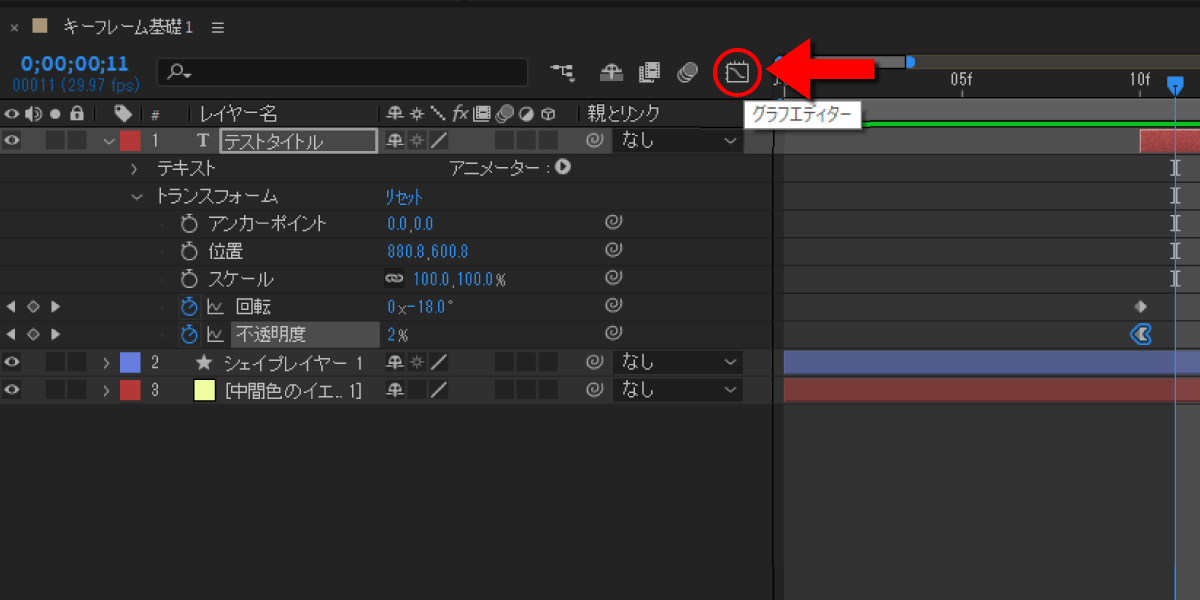Click the red label swatch of テストタイトル
Image resolution: width=1200 pixels, height=600 pixels.
coord(130,141)
